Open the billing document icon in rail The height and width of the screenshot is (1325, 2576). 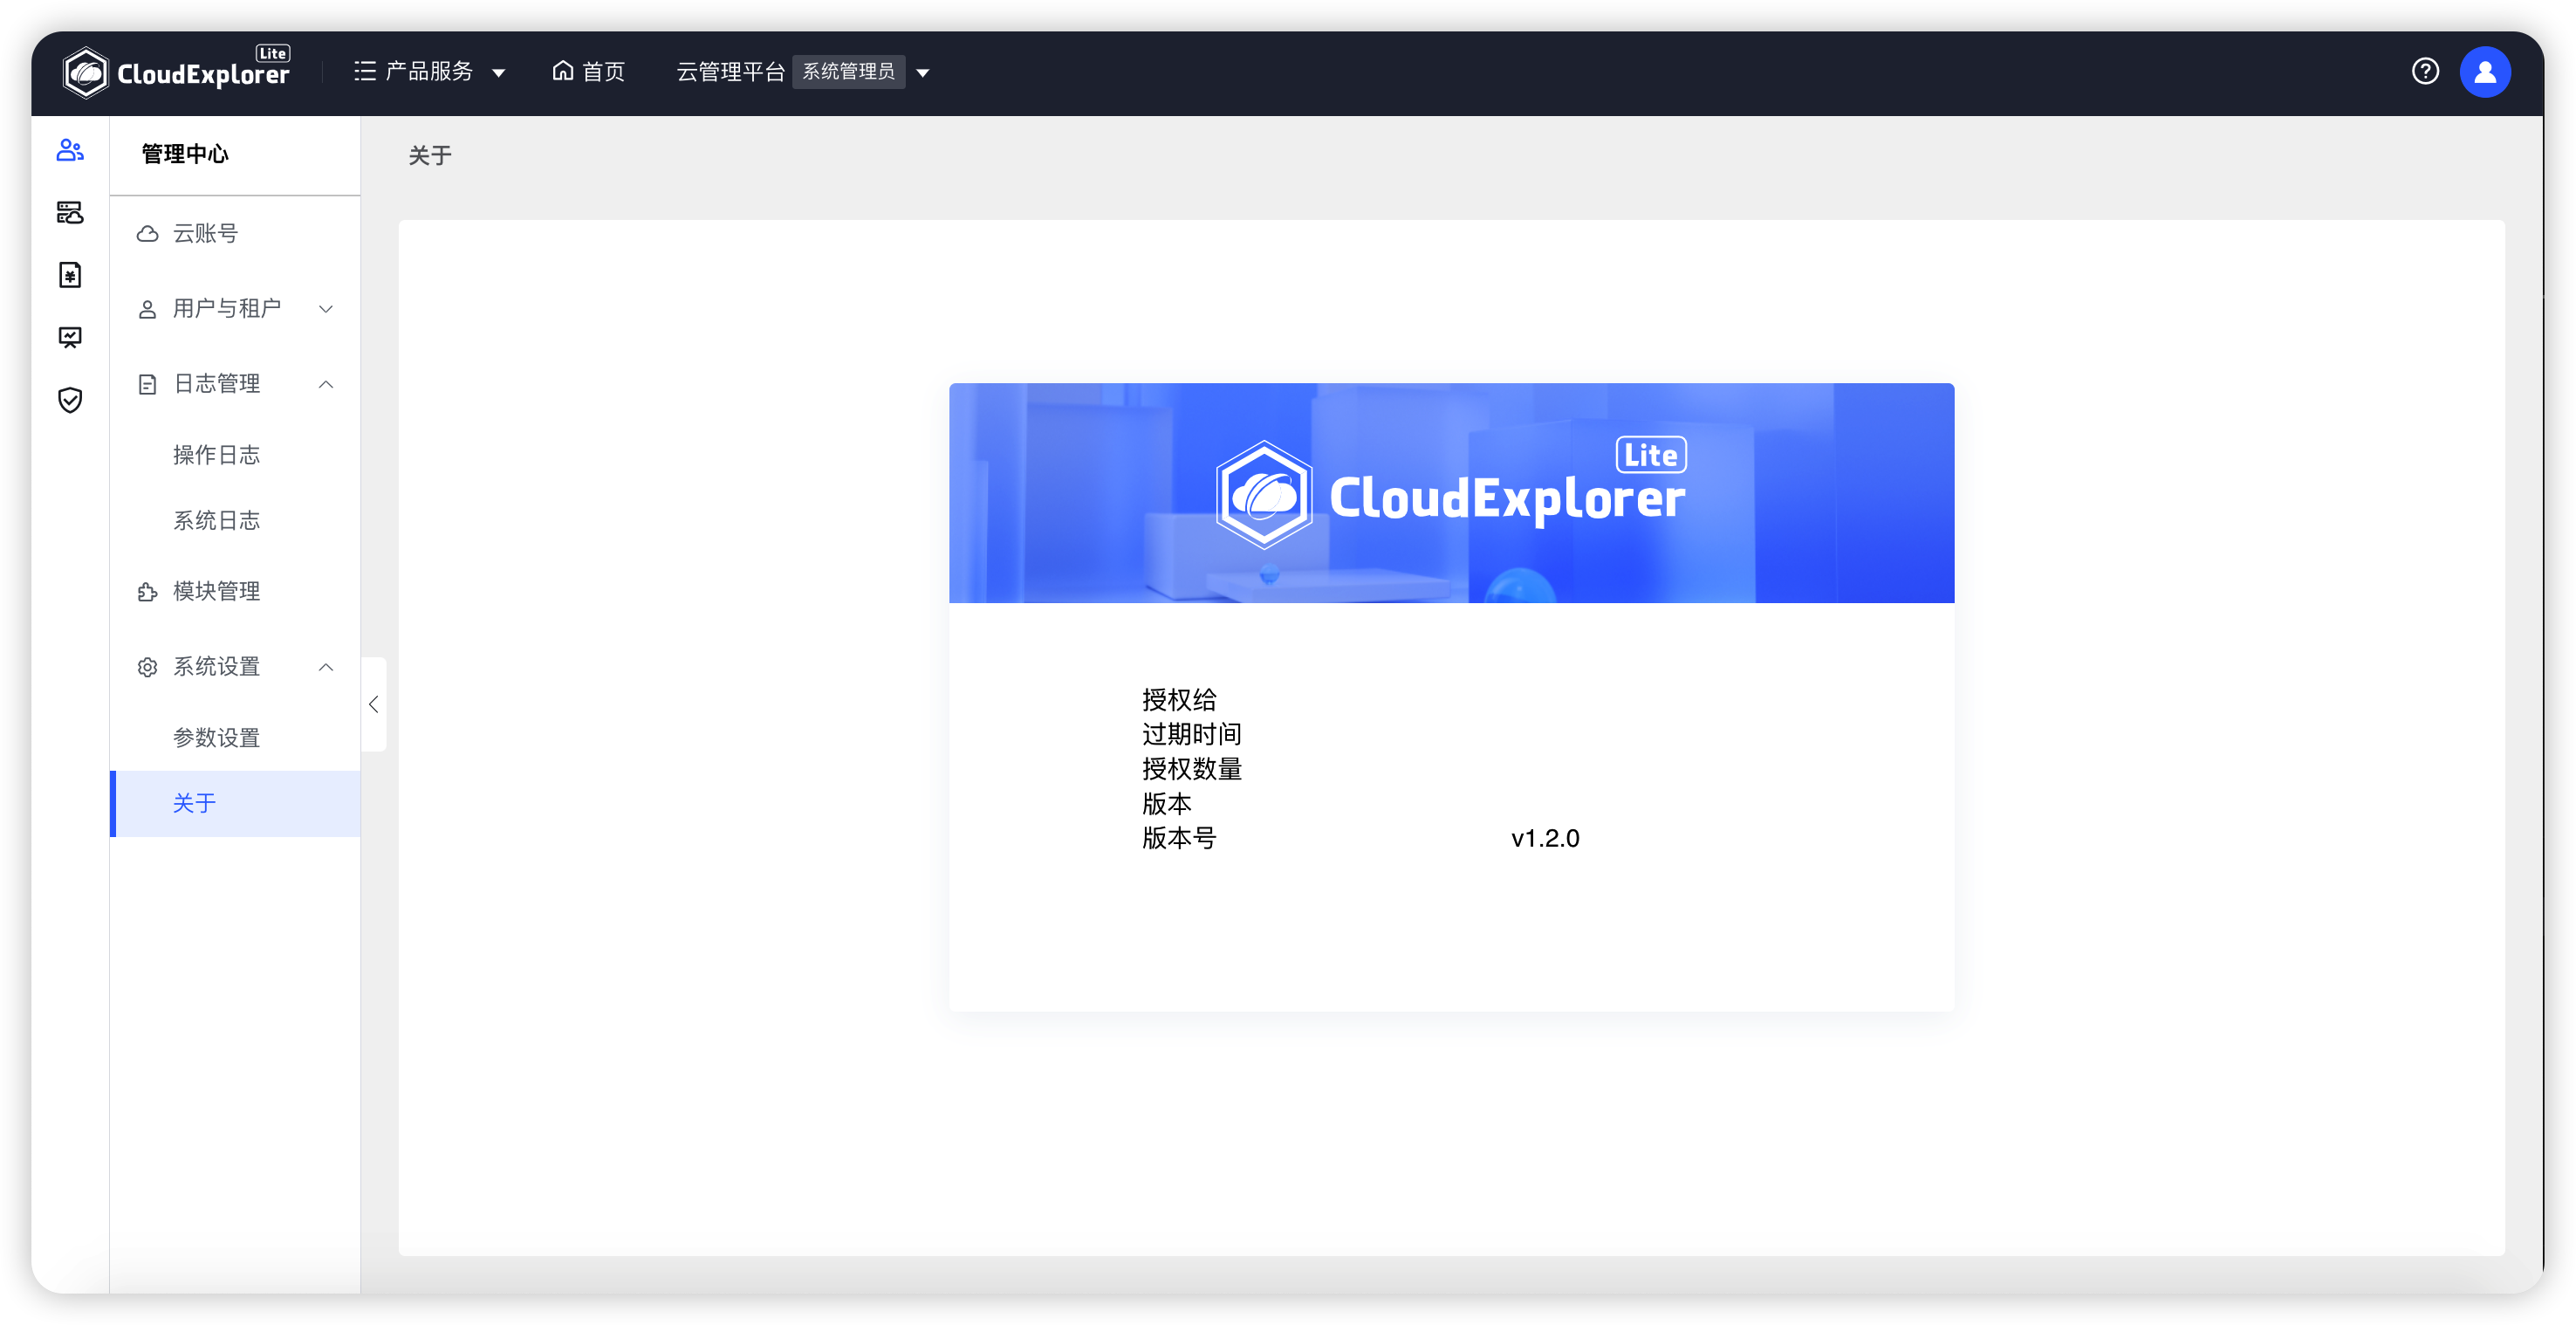coord(70,275)
